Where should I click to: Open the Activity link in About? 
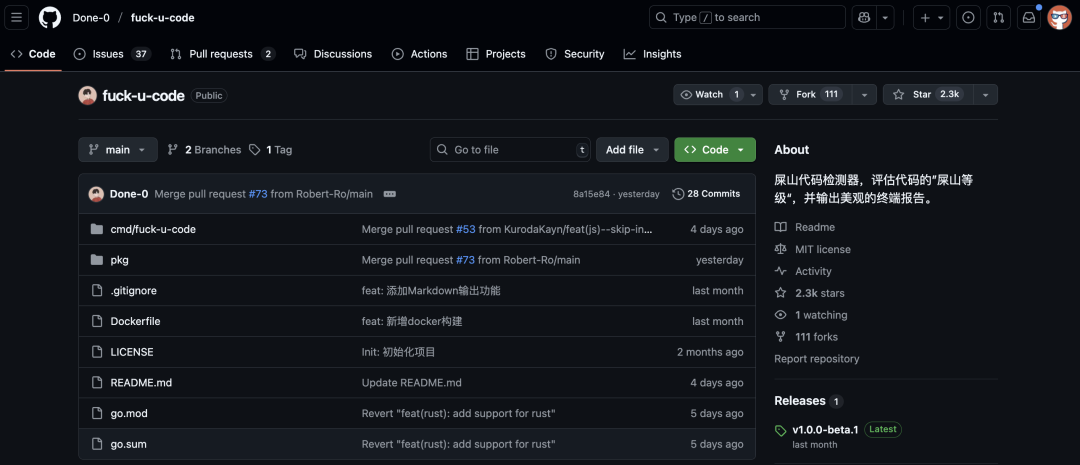point(803,271)
